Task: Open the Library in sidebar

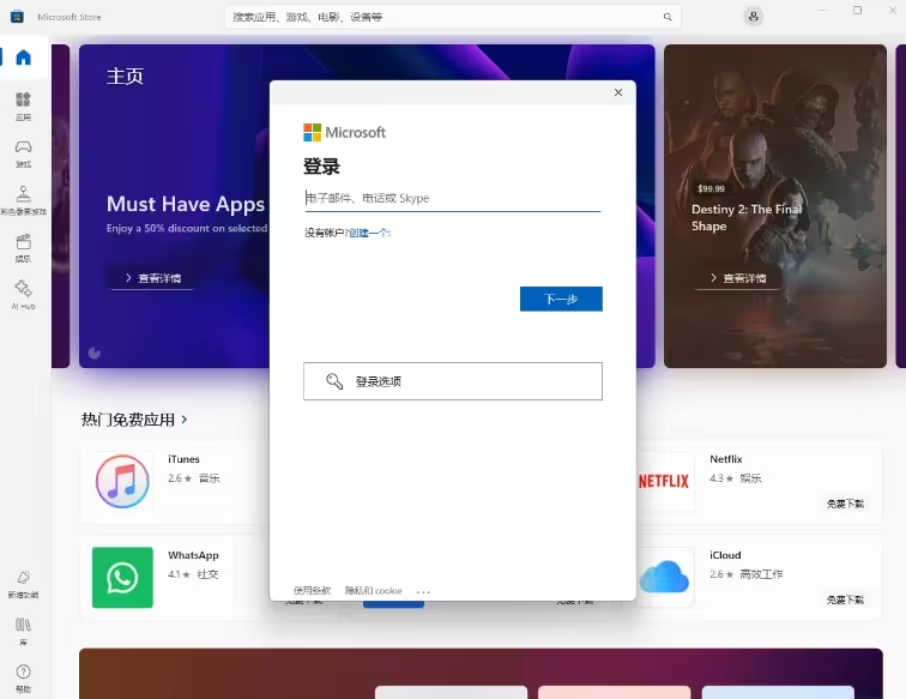Action: 23,631
